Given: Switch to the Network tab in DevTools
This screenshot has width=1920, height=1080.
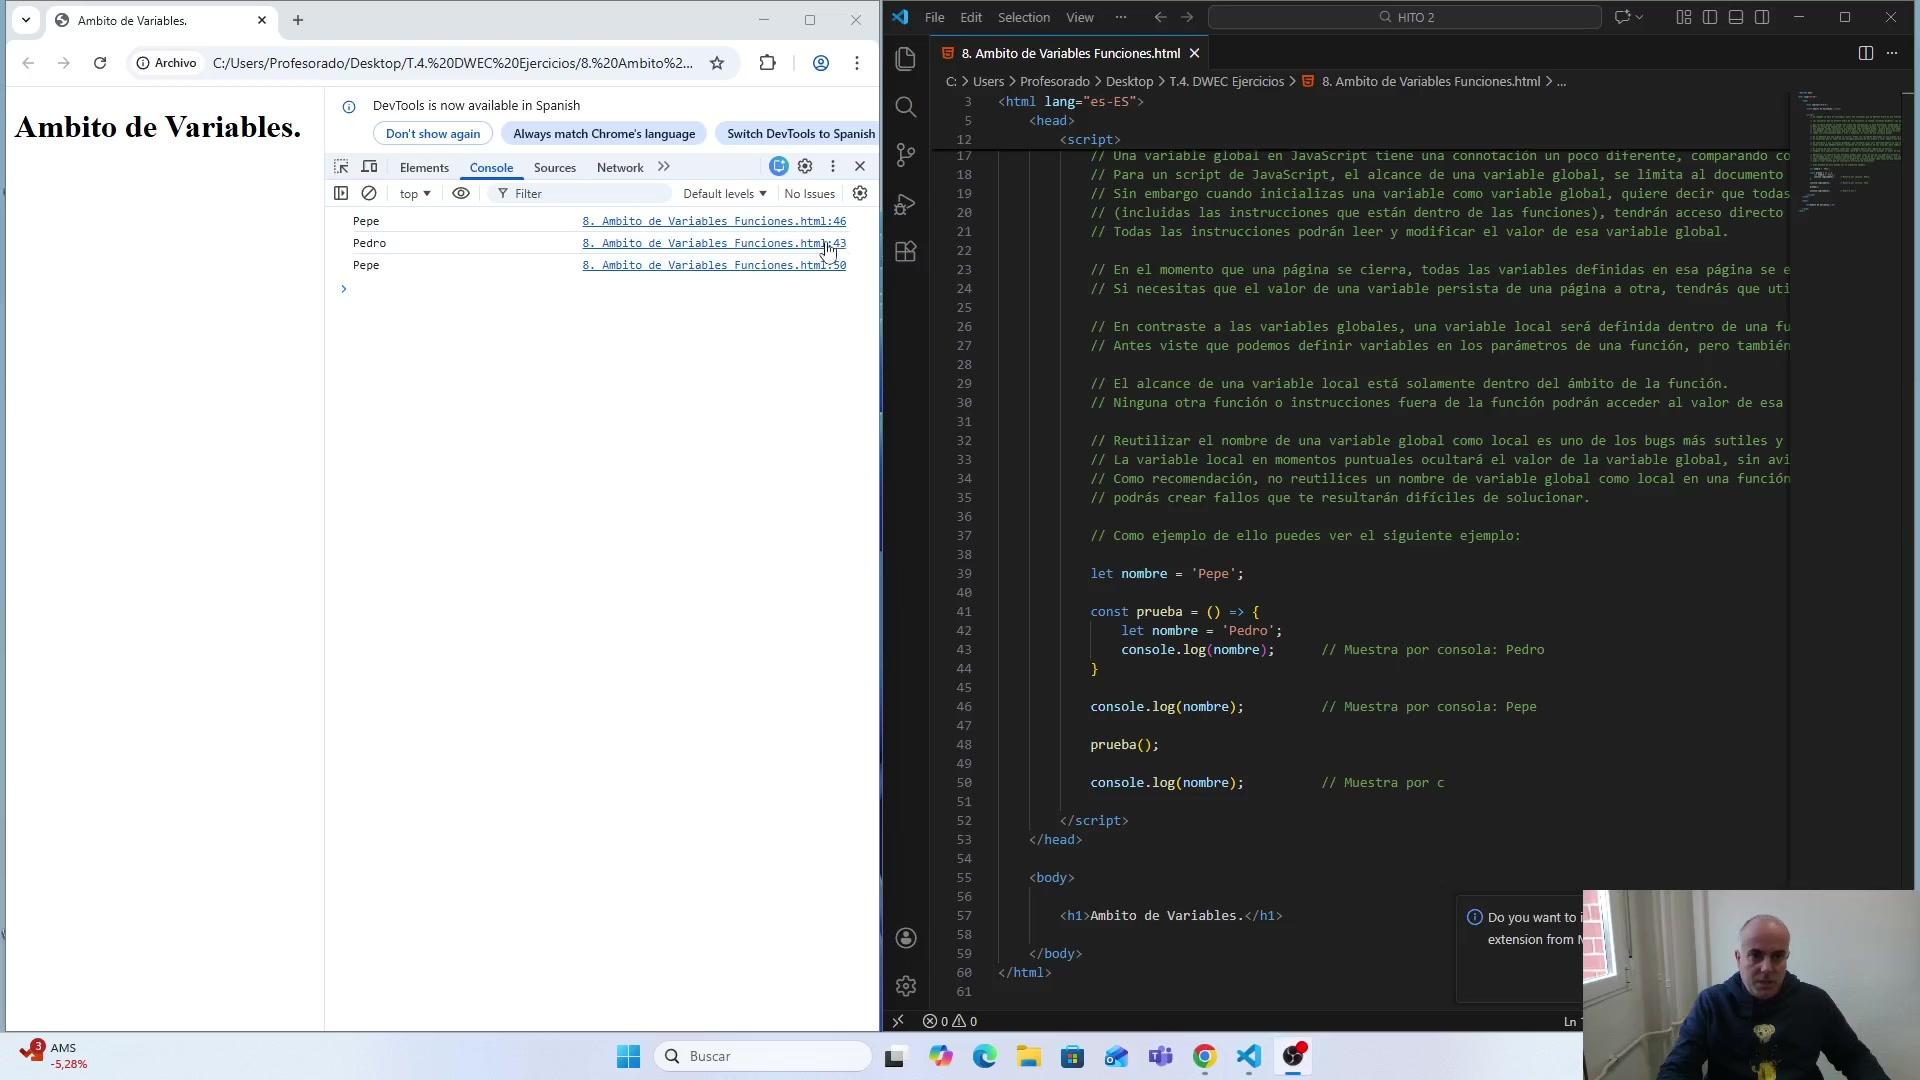Looking at the screenshot, I should coord(620,167).
